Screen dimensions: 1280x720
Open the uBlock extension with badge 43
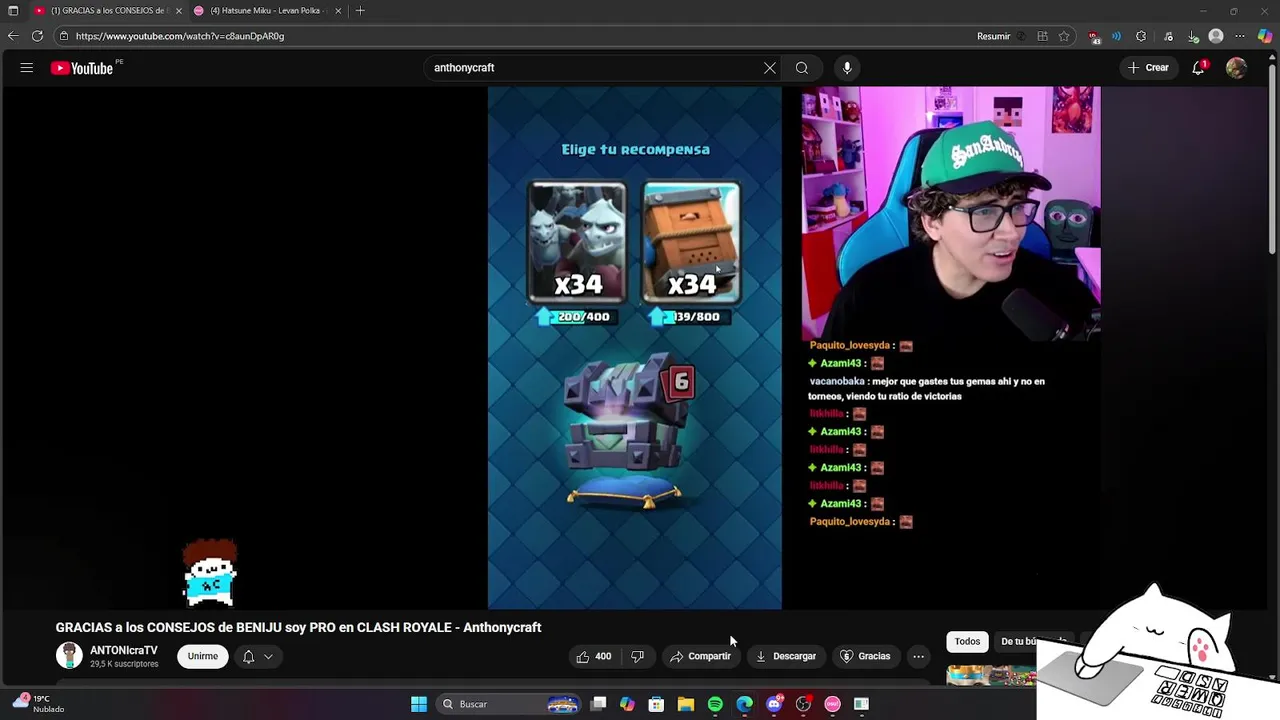(x=1095, y=37)
